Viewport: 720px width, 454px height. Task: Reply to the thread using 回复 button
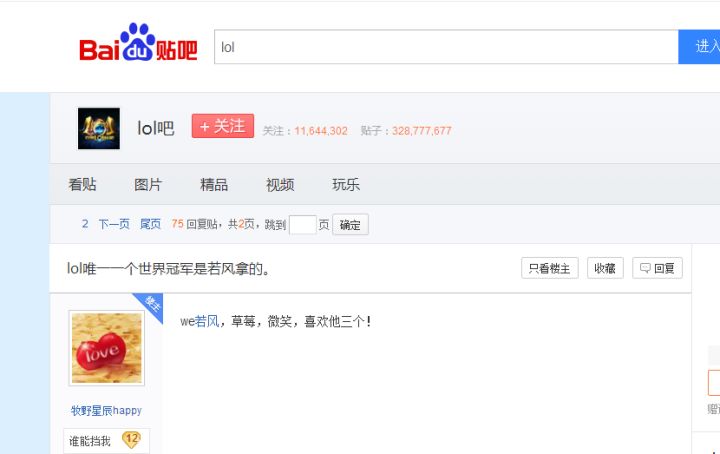pyautogui.click(x=658, y=268)
